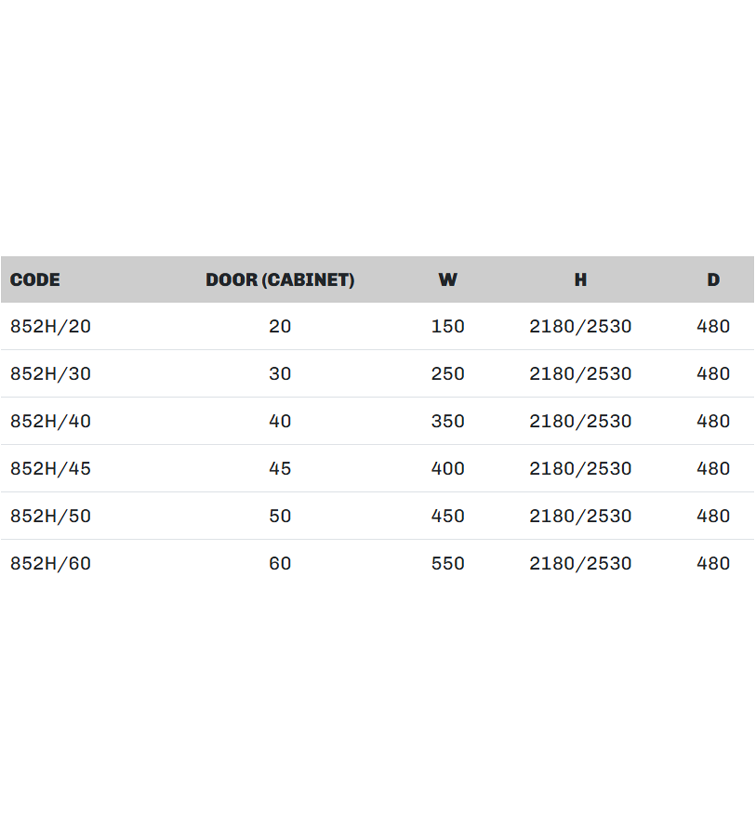Click the CODE column header

(x=35, y=280)
